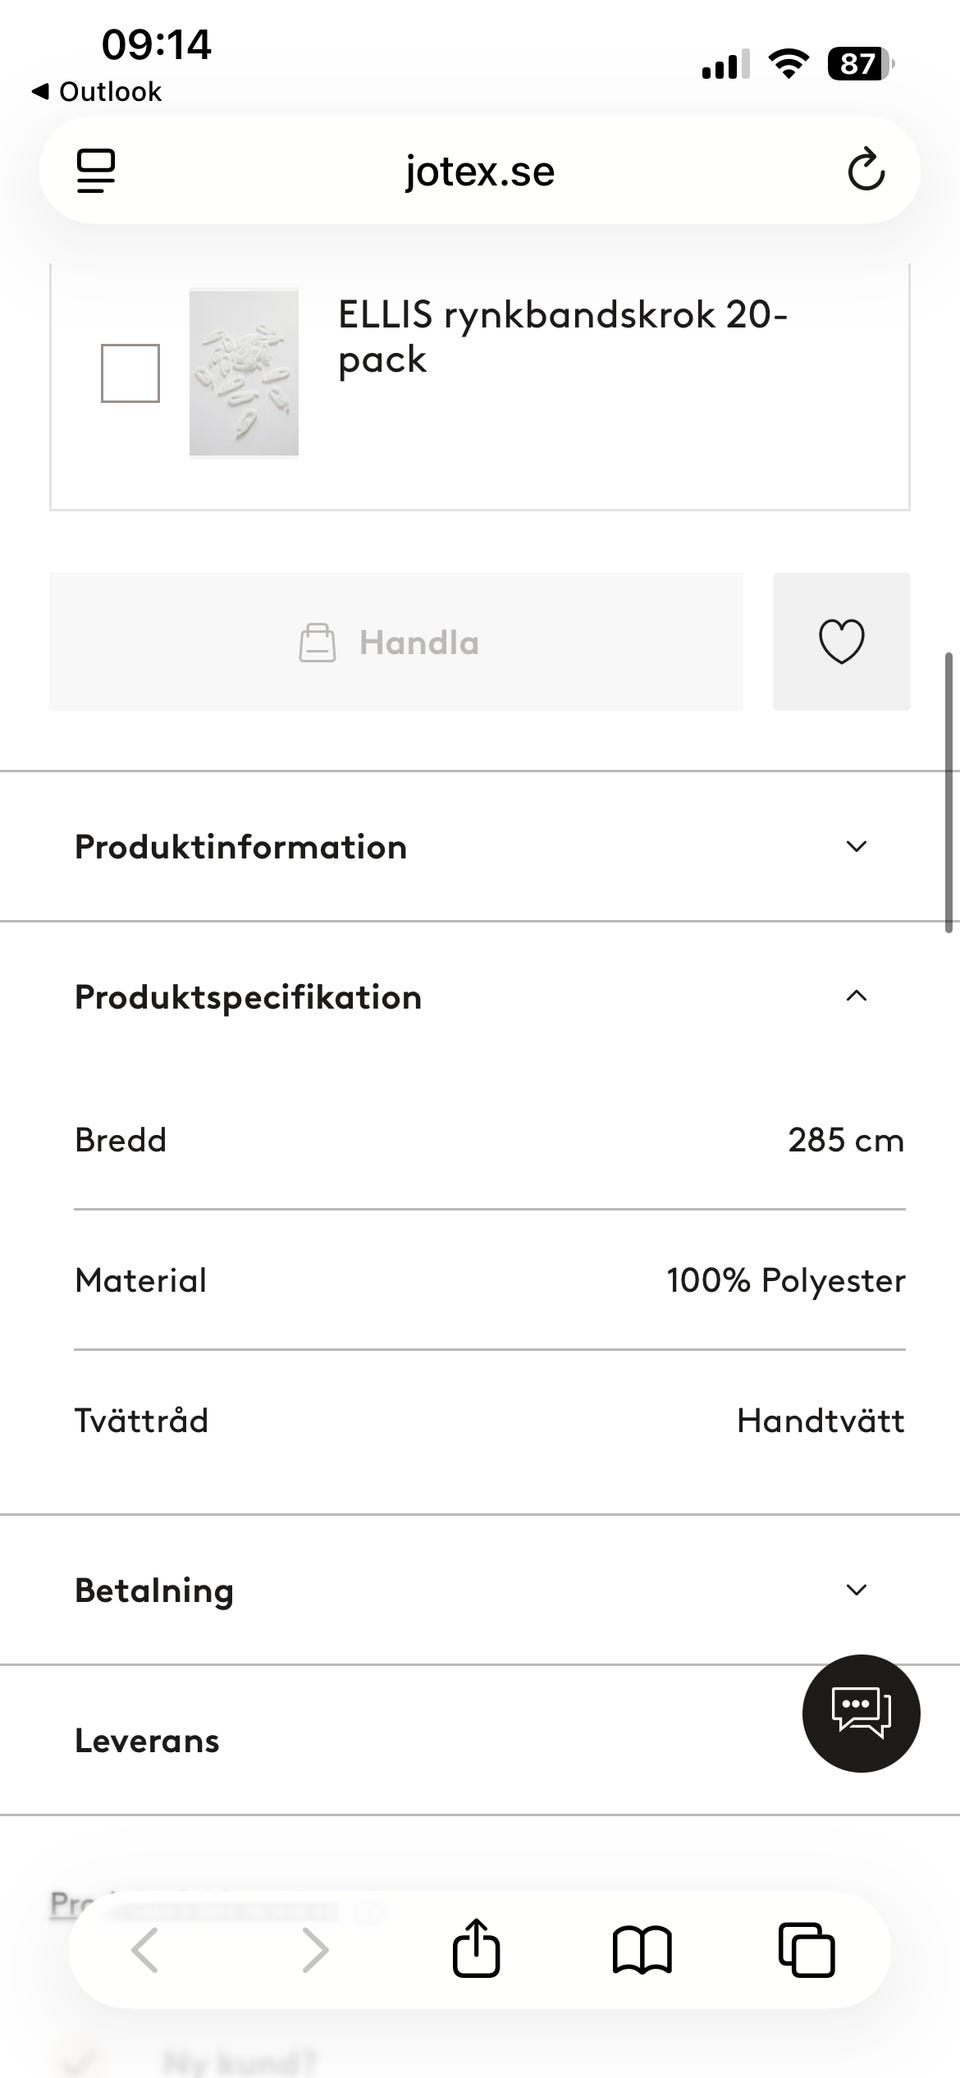Reload the jotex.se page
This screenshot has width=960, height=2078.
[x=866, y=170]
